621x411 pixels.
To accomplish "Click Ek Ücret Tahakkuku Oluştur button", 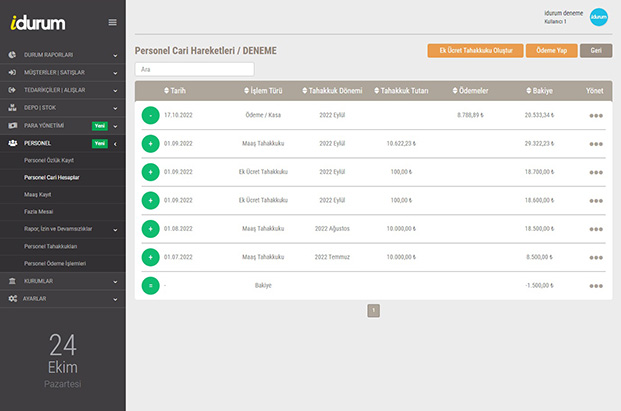I will pos(475,51).
